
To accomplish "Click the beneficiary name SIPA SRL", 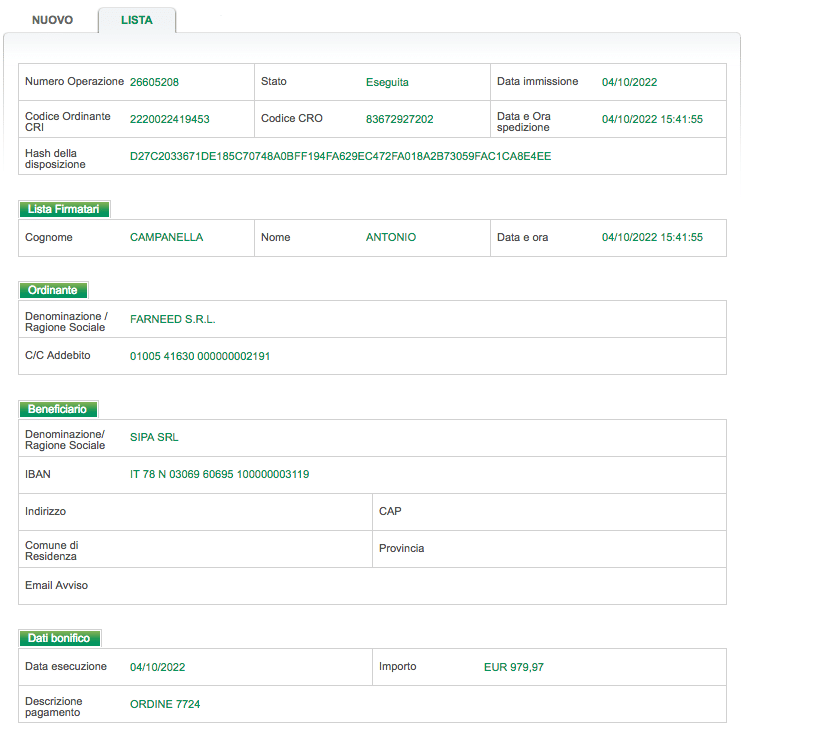I will pos(154,438).
